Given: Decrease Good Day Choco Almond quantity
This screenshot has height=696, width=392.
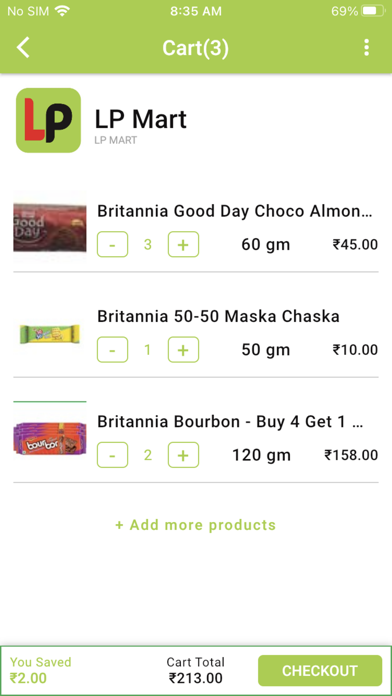Looking at the screenshot, I should click(112, 245).
